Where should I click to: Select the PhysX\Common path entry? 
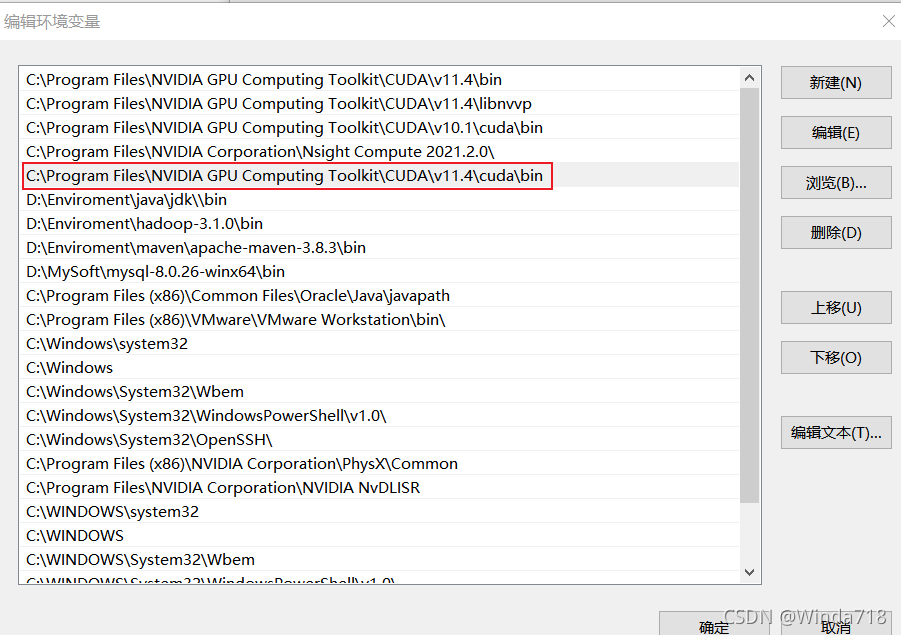point(379,464)
